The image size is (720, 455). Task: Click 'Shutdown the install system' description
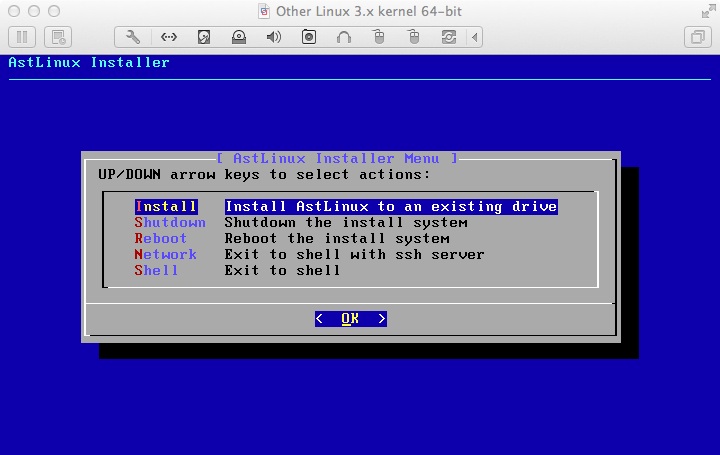tap(346, 223)
